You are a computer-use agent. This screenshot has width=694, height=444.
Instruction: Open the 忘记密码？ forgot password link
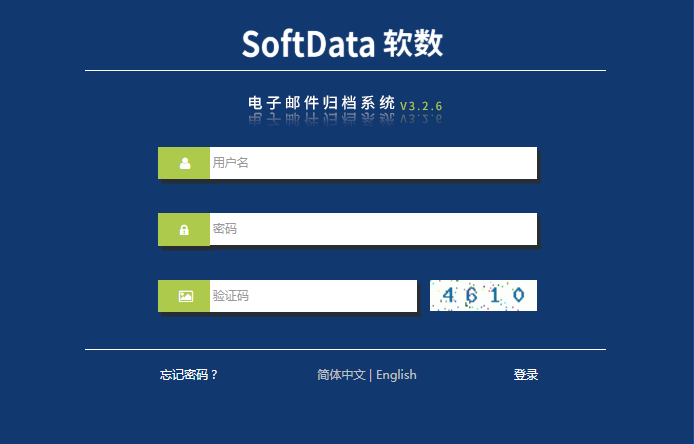189,375
